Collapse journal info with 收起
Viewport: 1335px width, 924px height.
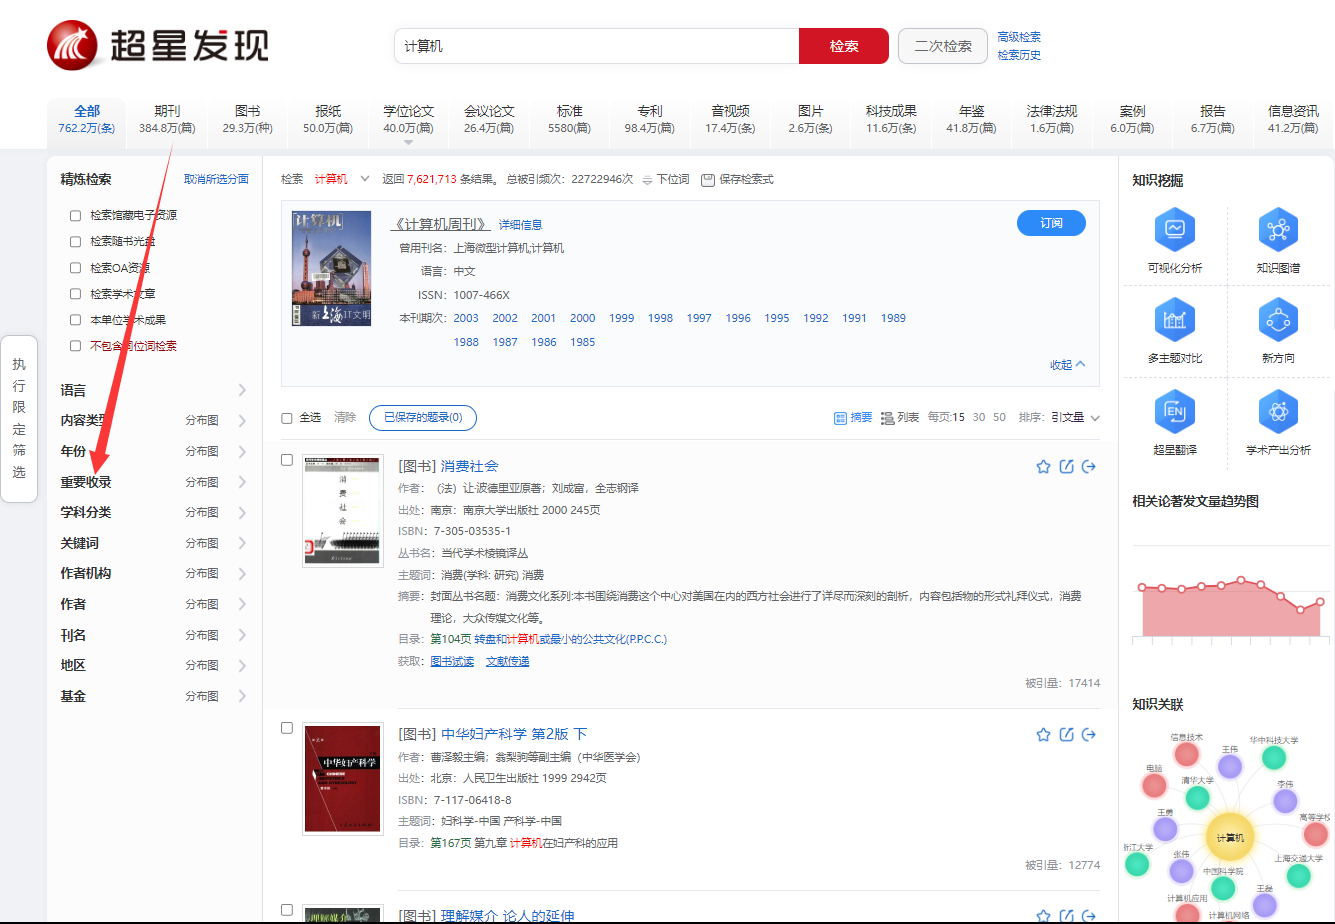coord(1067,365)
